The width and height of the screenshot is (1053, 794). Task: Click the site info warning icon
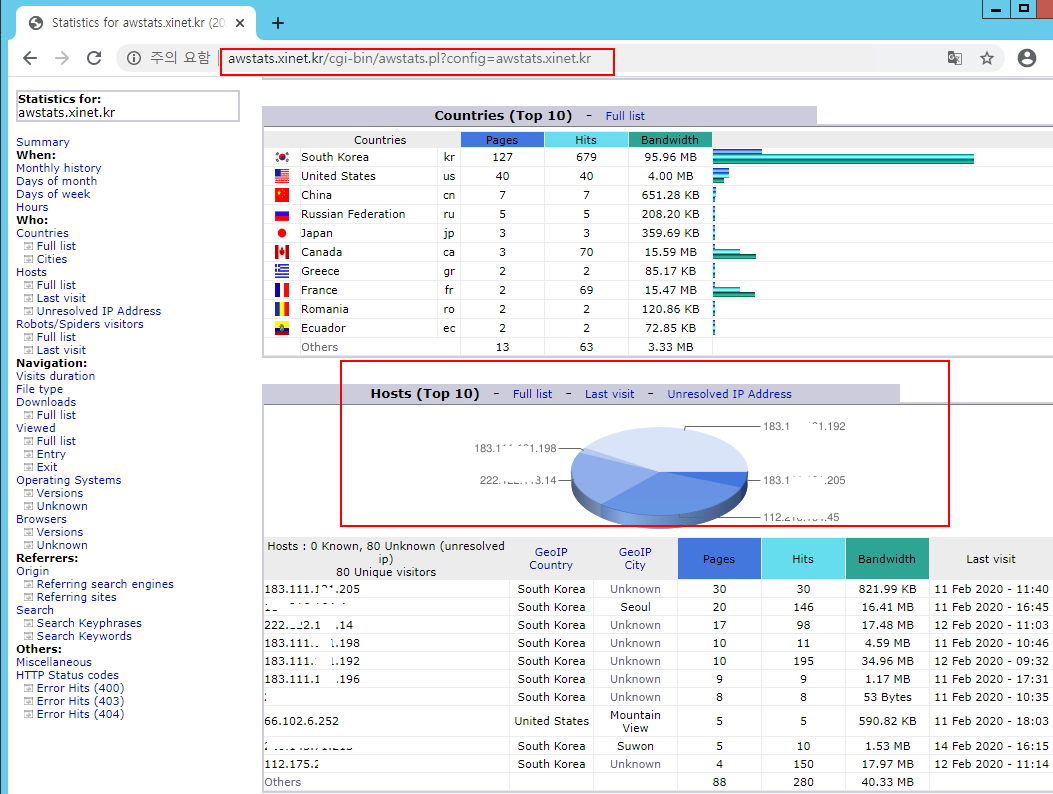tap(134, 59)
